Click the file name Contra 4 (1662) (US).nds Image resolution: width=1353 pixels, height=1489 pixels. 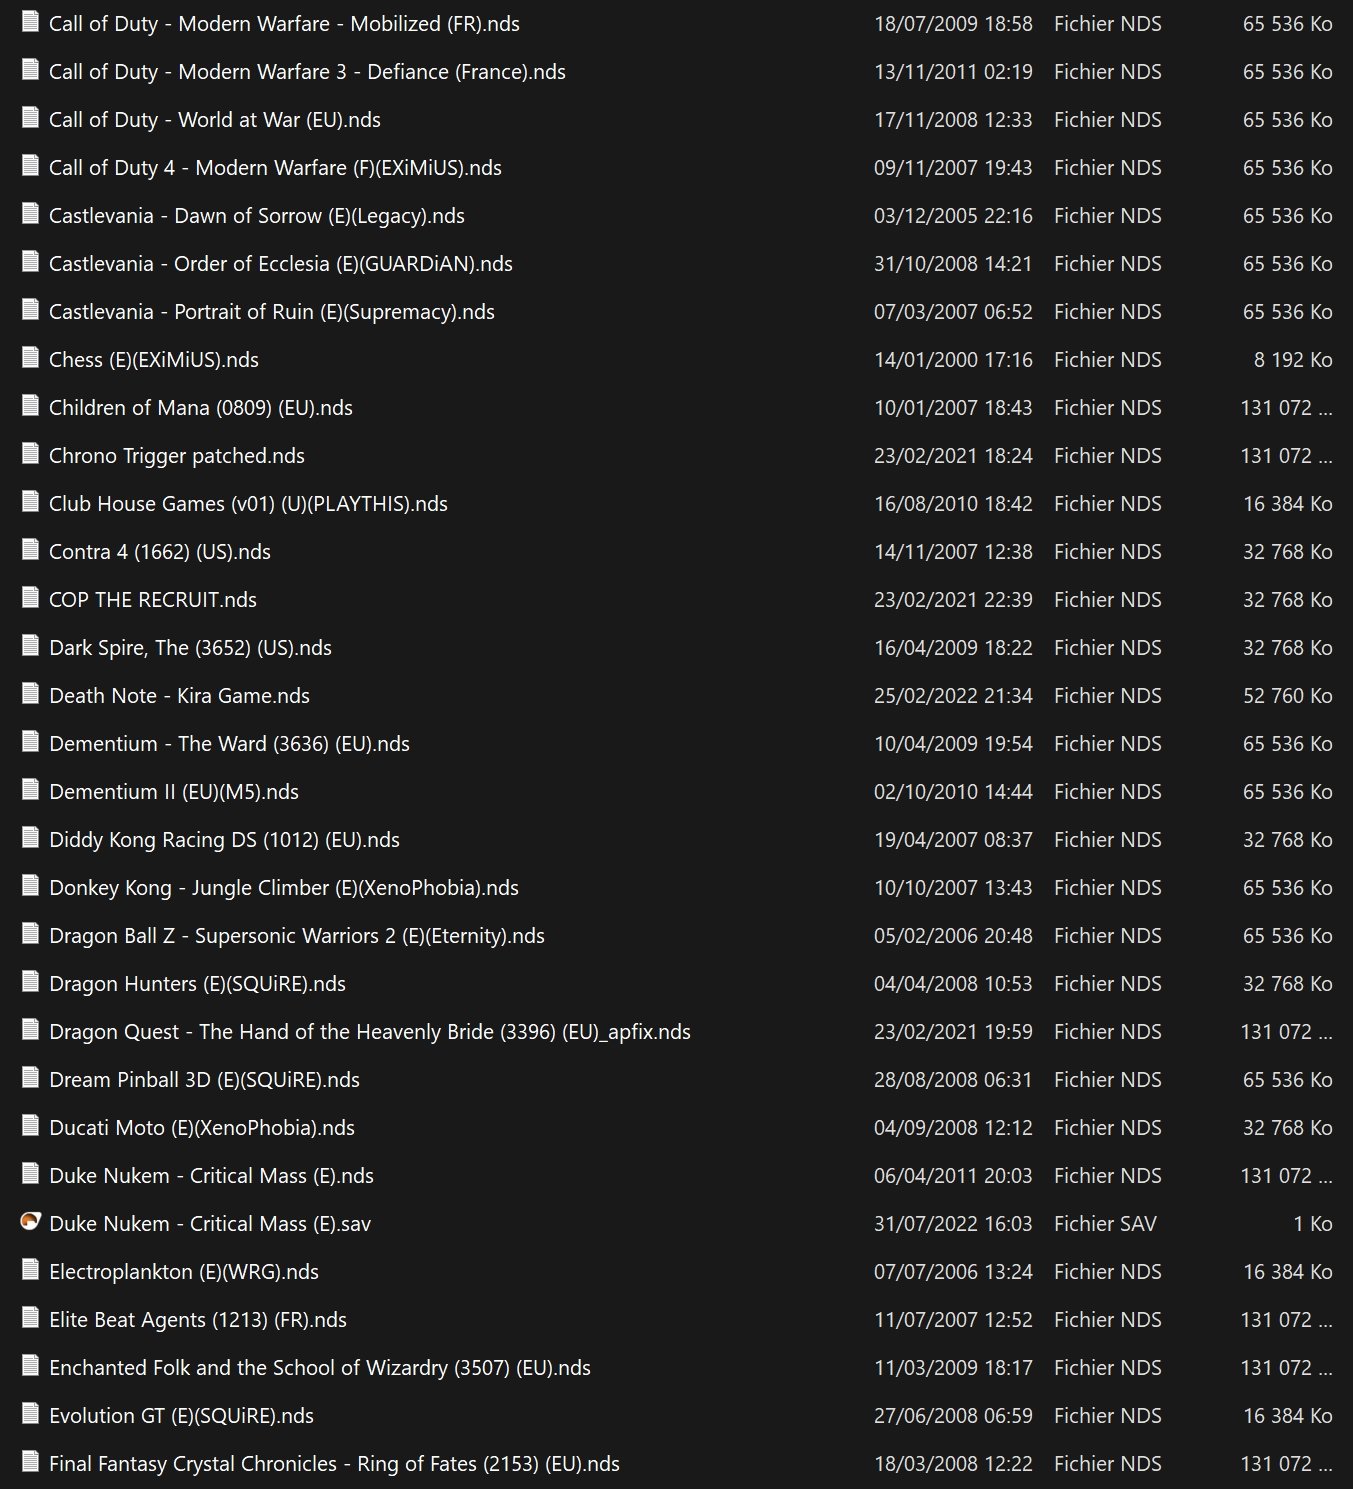pyautogui.click(x=160, y=552)
